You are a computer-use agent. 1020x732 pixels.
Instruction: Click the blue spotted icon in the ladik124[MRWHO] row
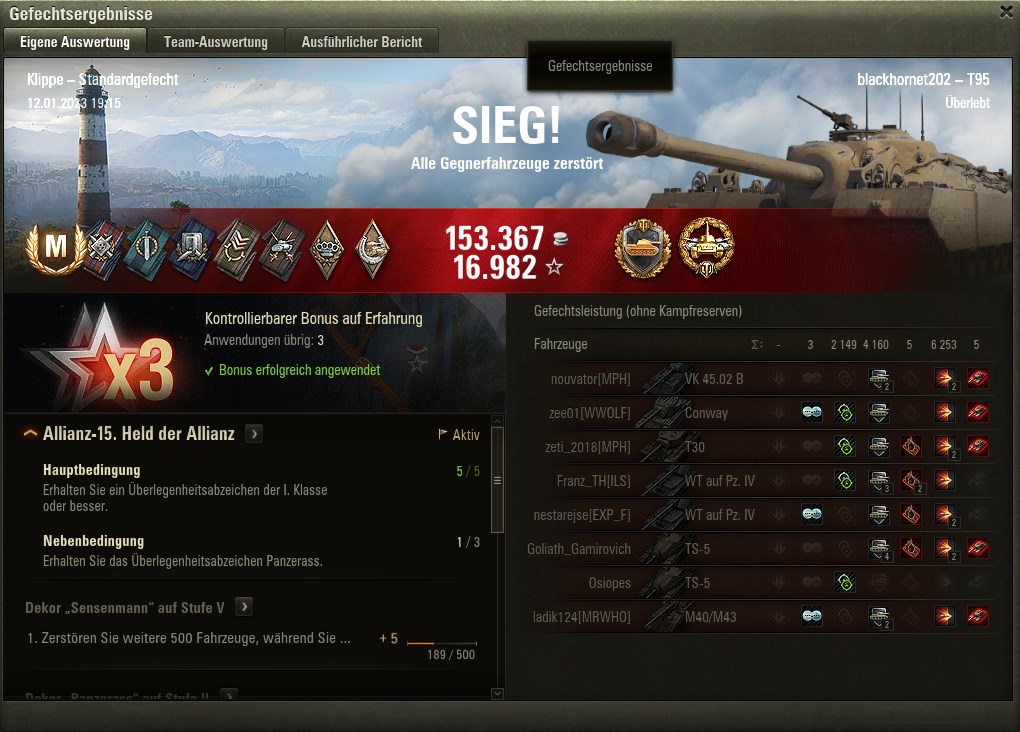pyautogui.click(x=811, y=616)
